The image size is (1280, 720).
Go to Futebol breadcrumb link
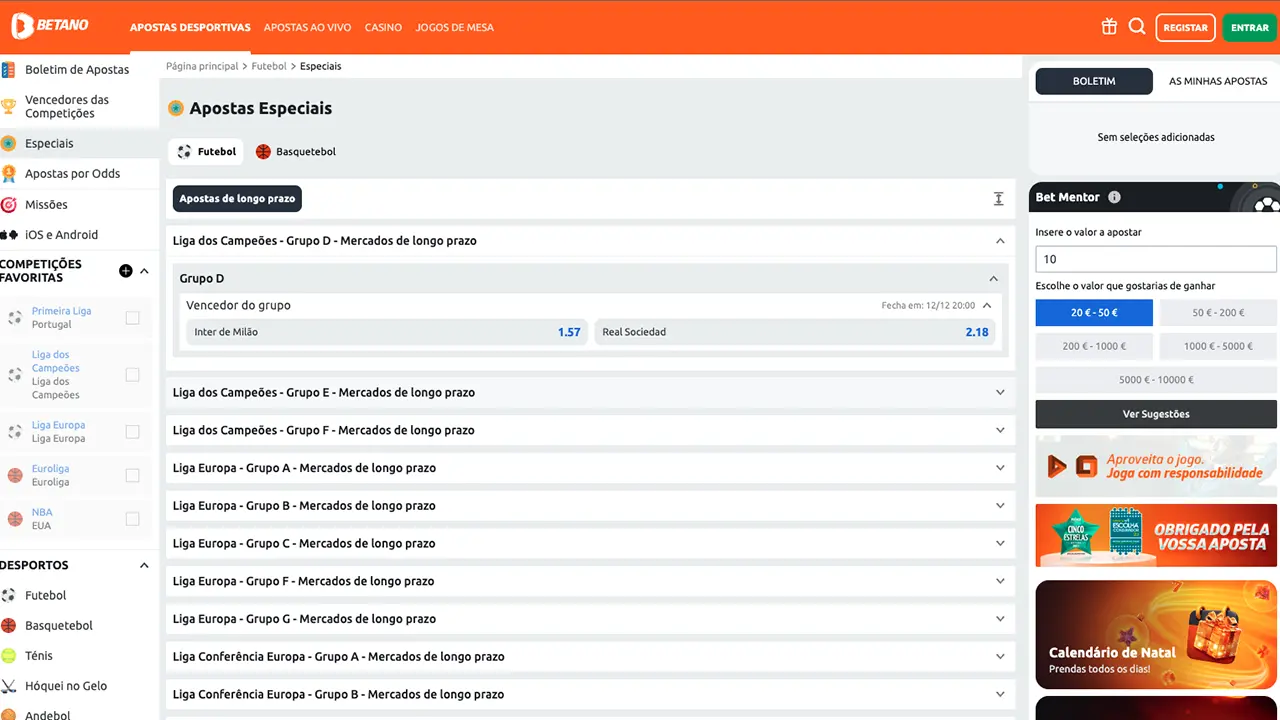tap(269, 66)
